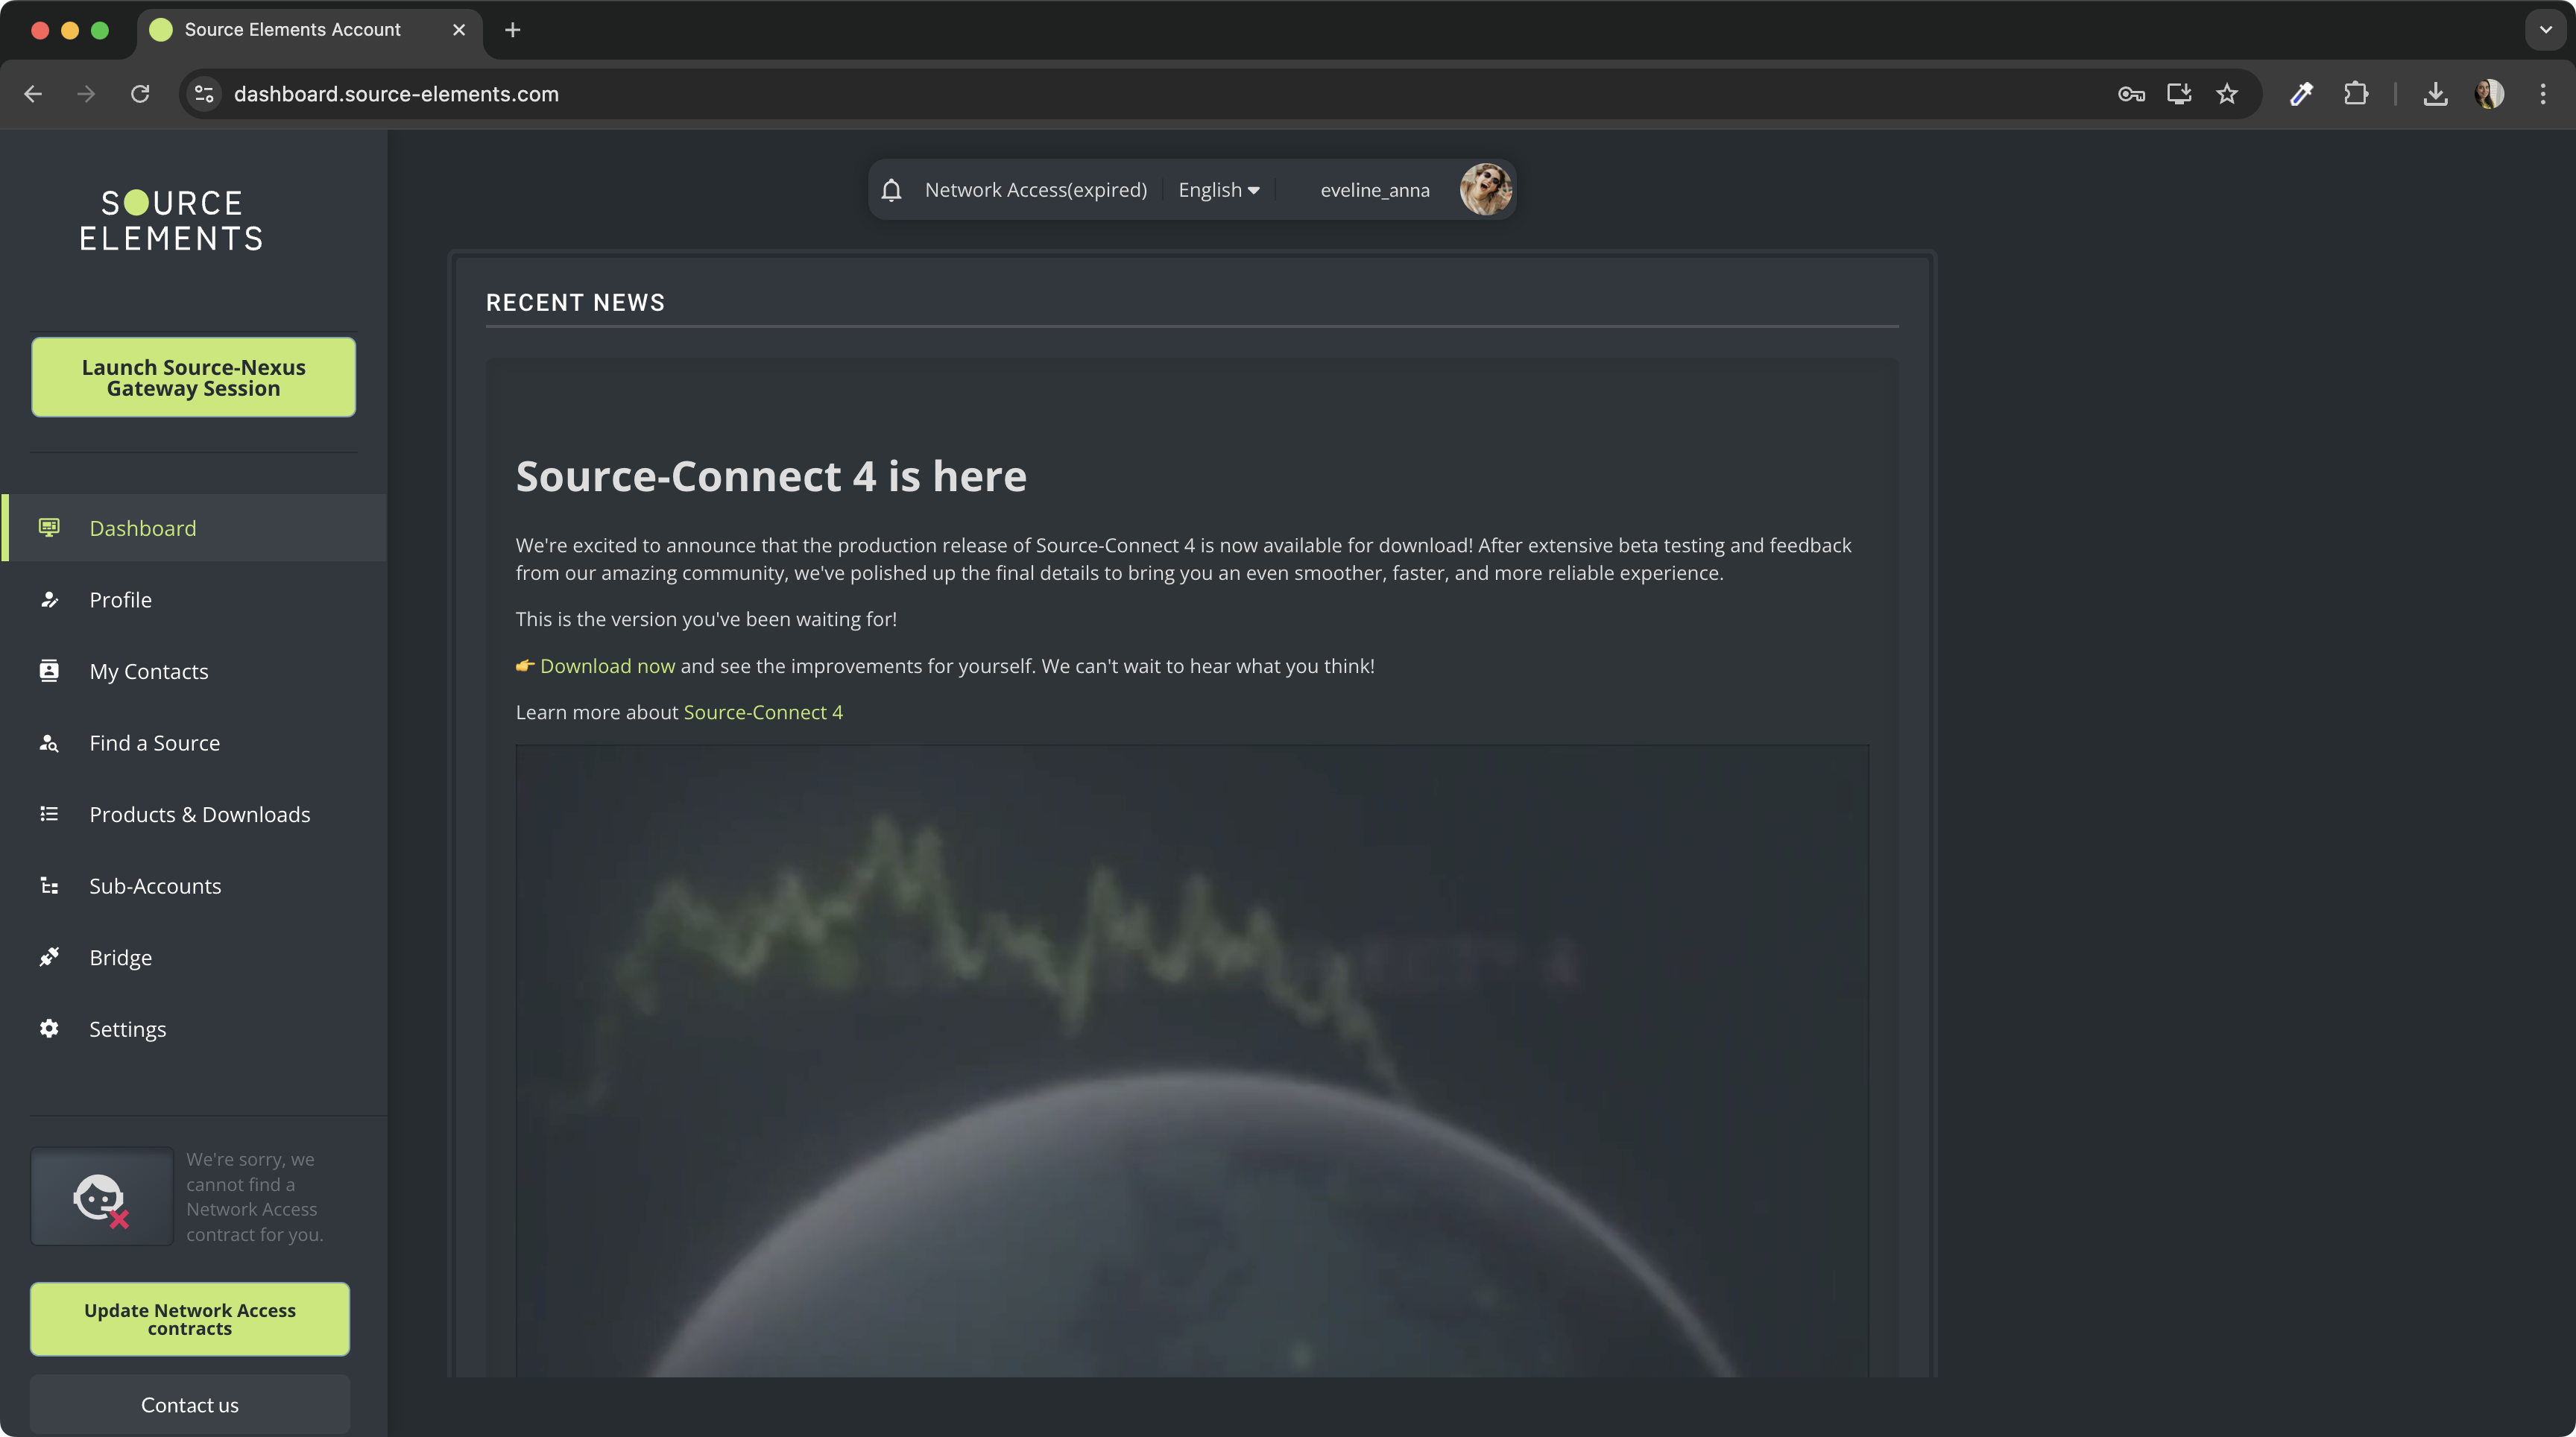2576x1437 pixels.
Task: Open Chrome's three-dot menu
Action: (2542, 94)
